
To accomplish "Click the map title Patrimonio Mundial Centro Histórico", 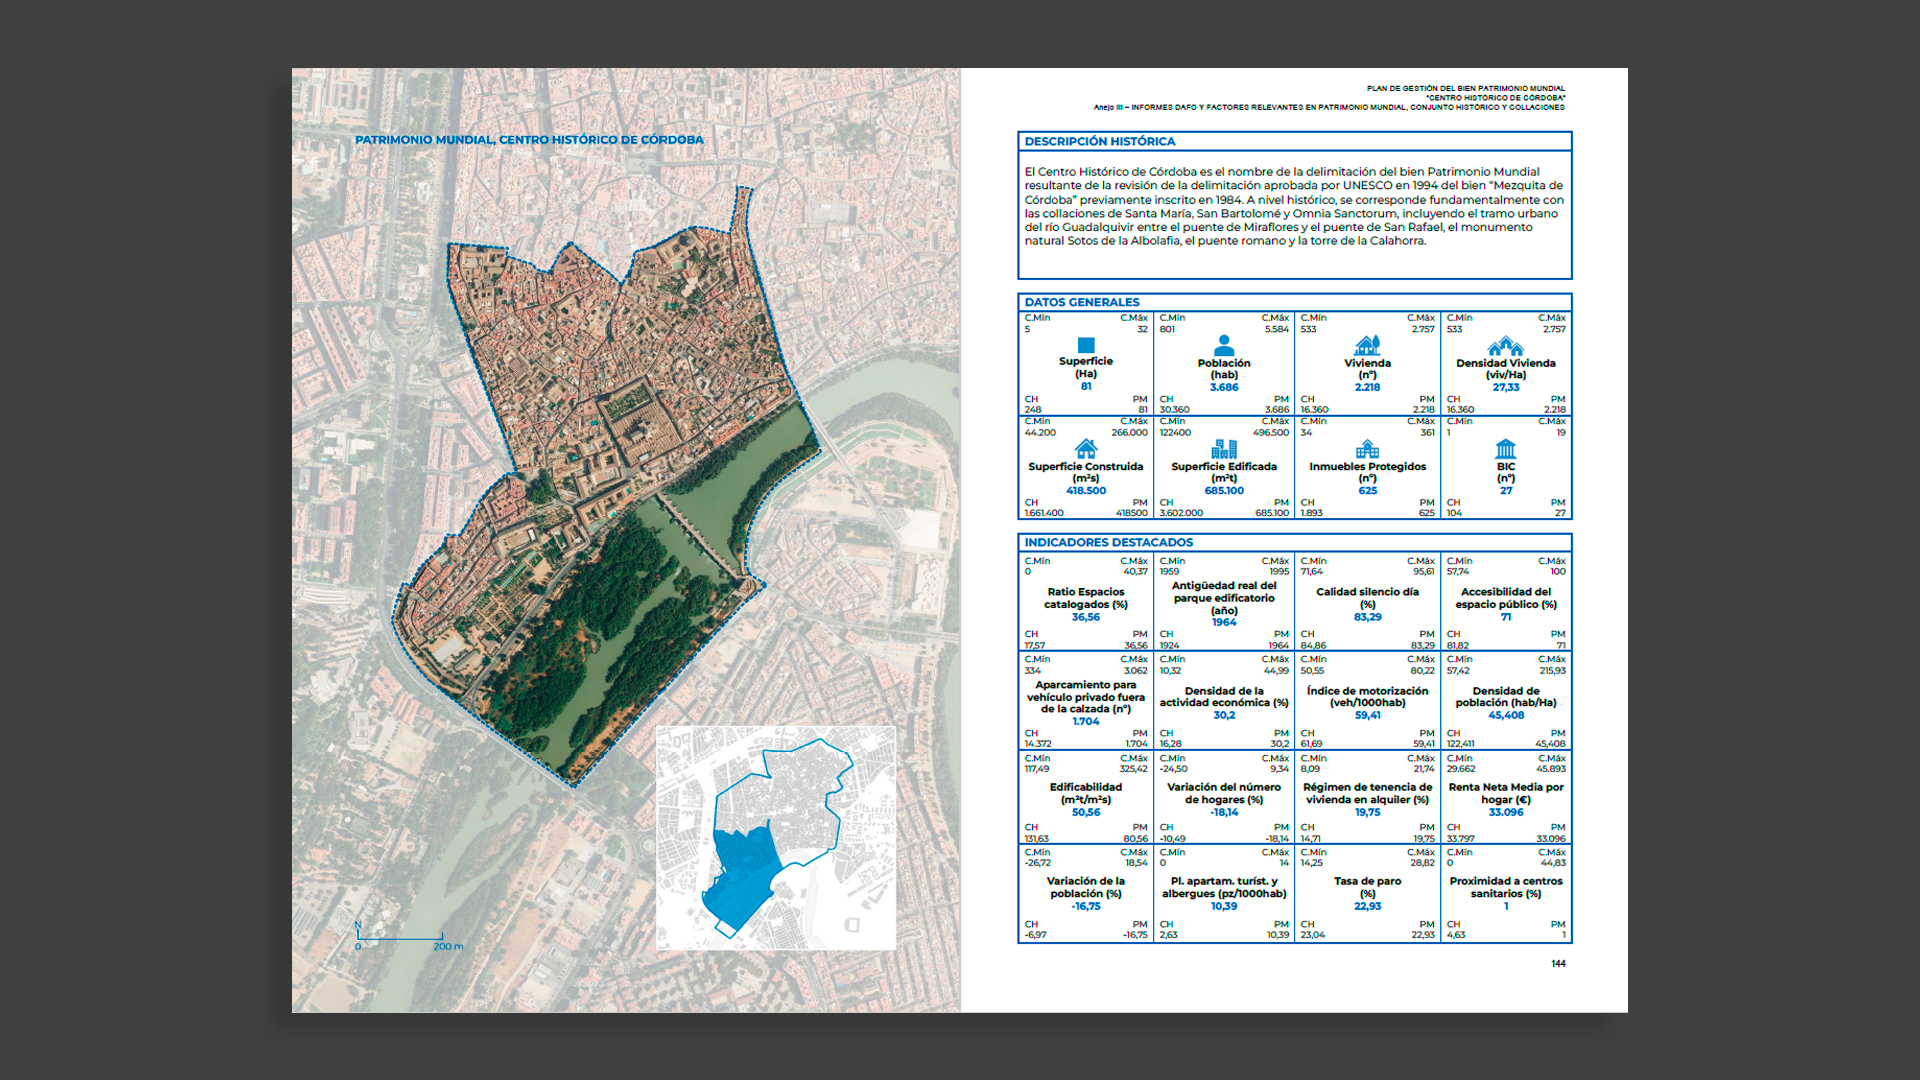I will pos(529,140).
